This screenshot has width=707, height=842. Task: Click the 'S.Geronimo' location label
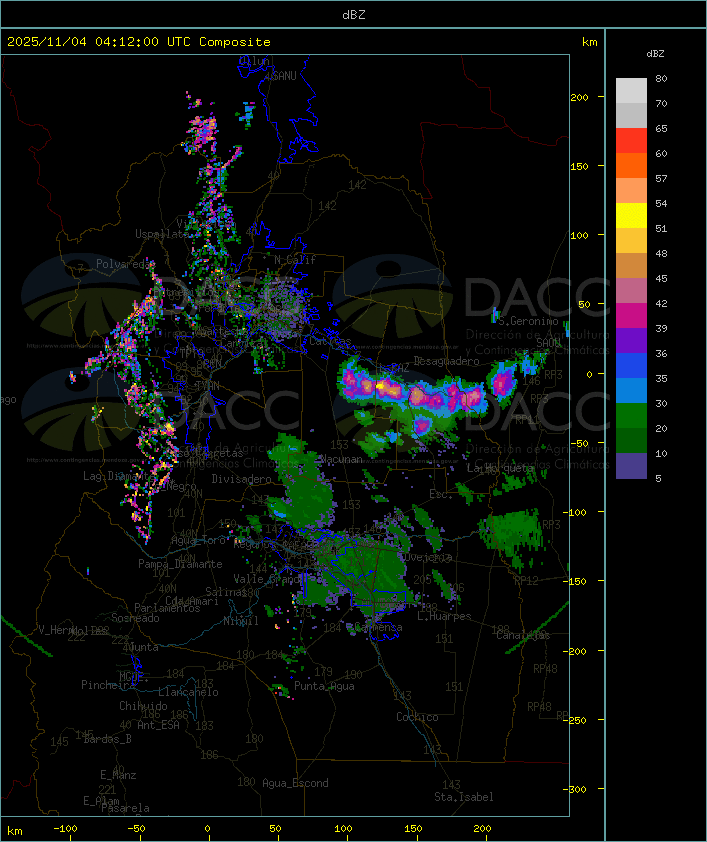[x=528, y=321]
